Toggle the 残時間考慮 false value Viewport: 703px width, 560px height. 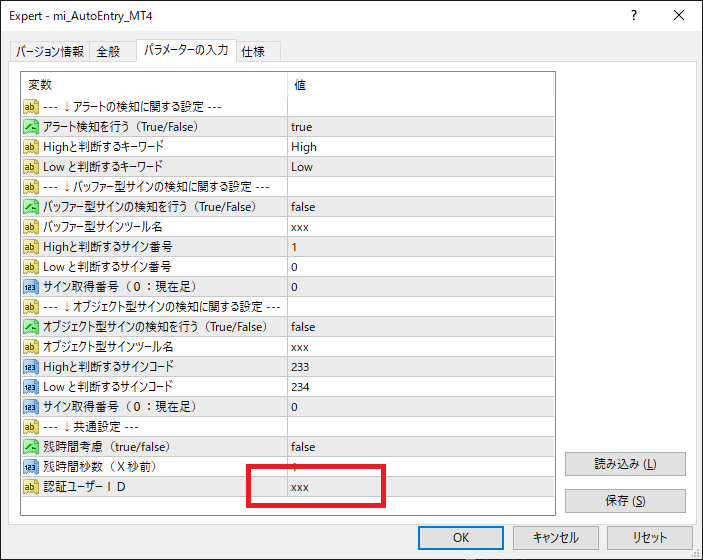coord(420,447)
